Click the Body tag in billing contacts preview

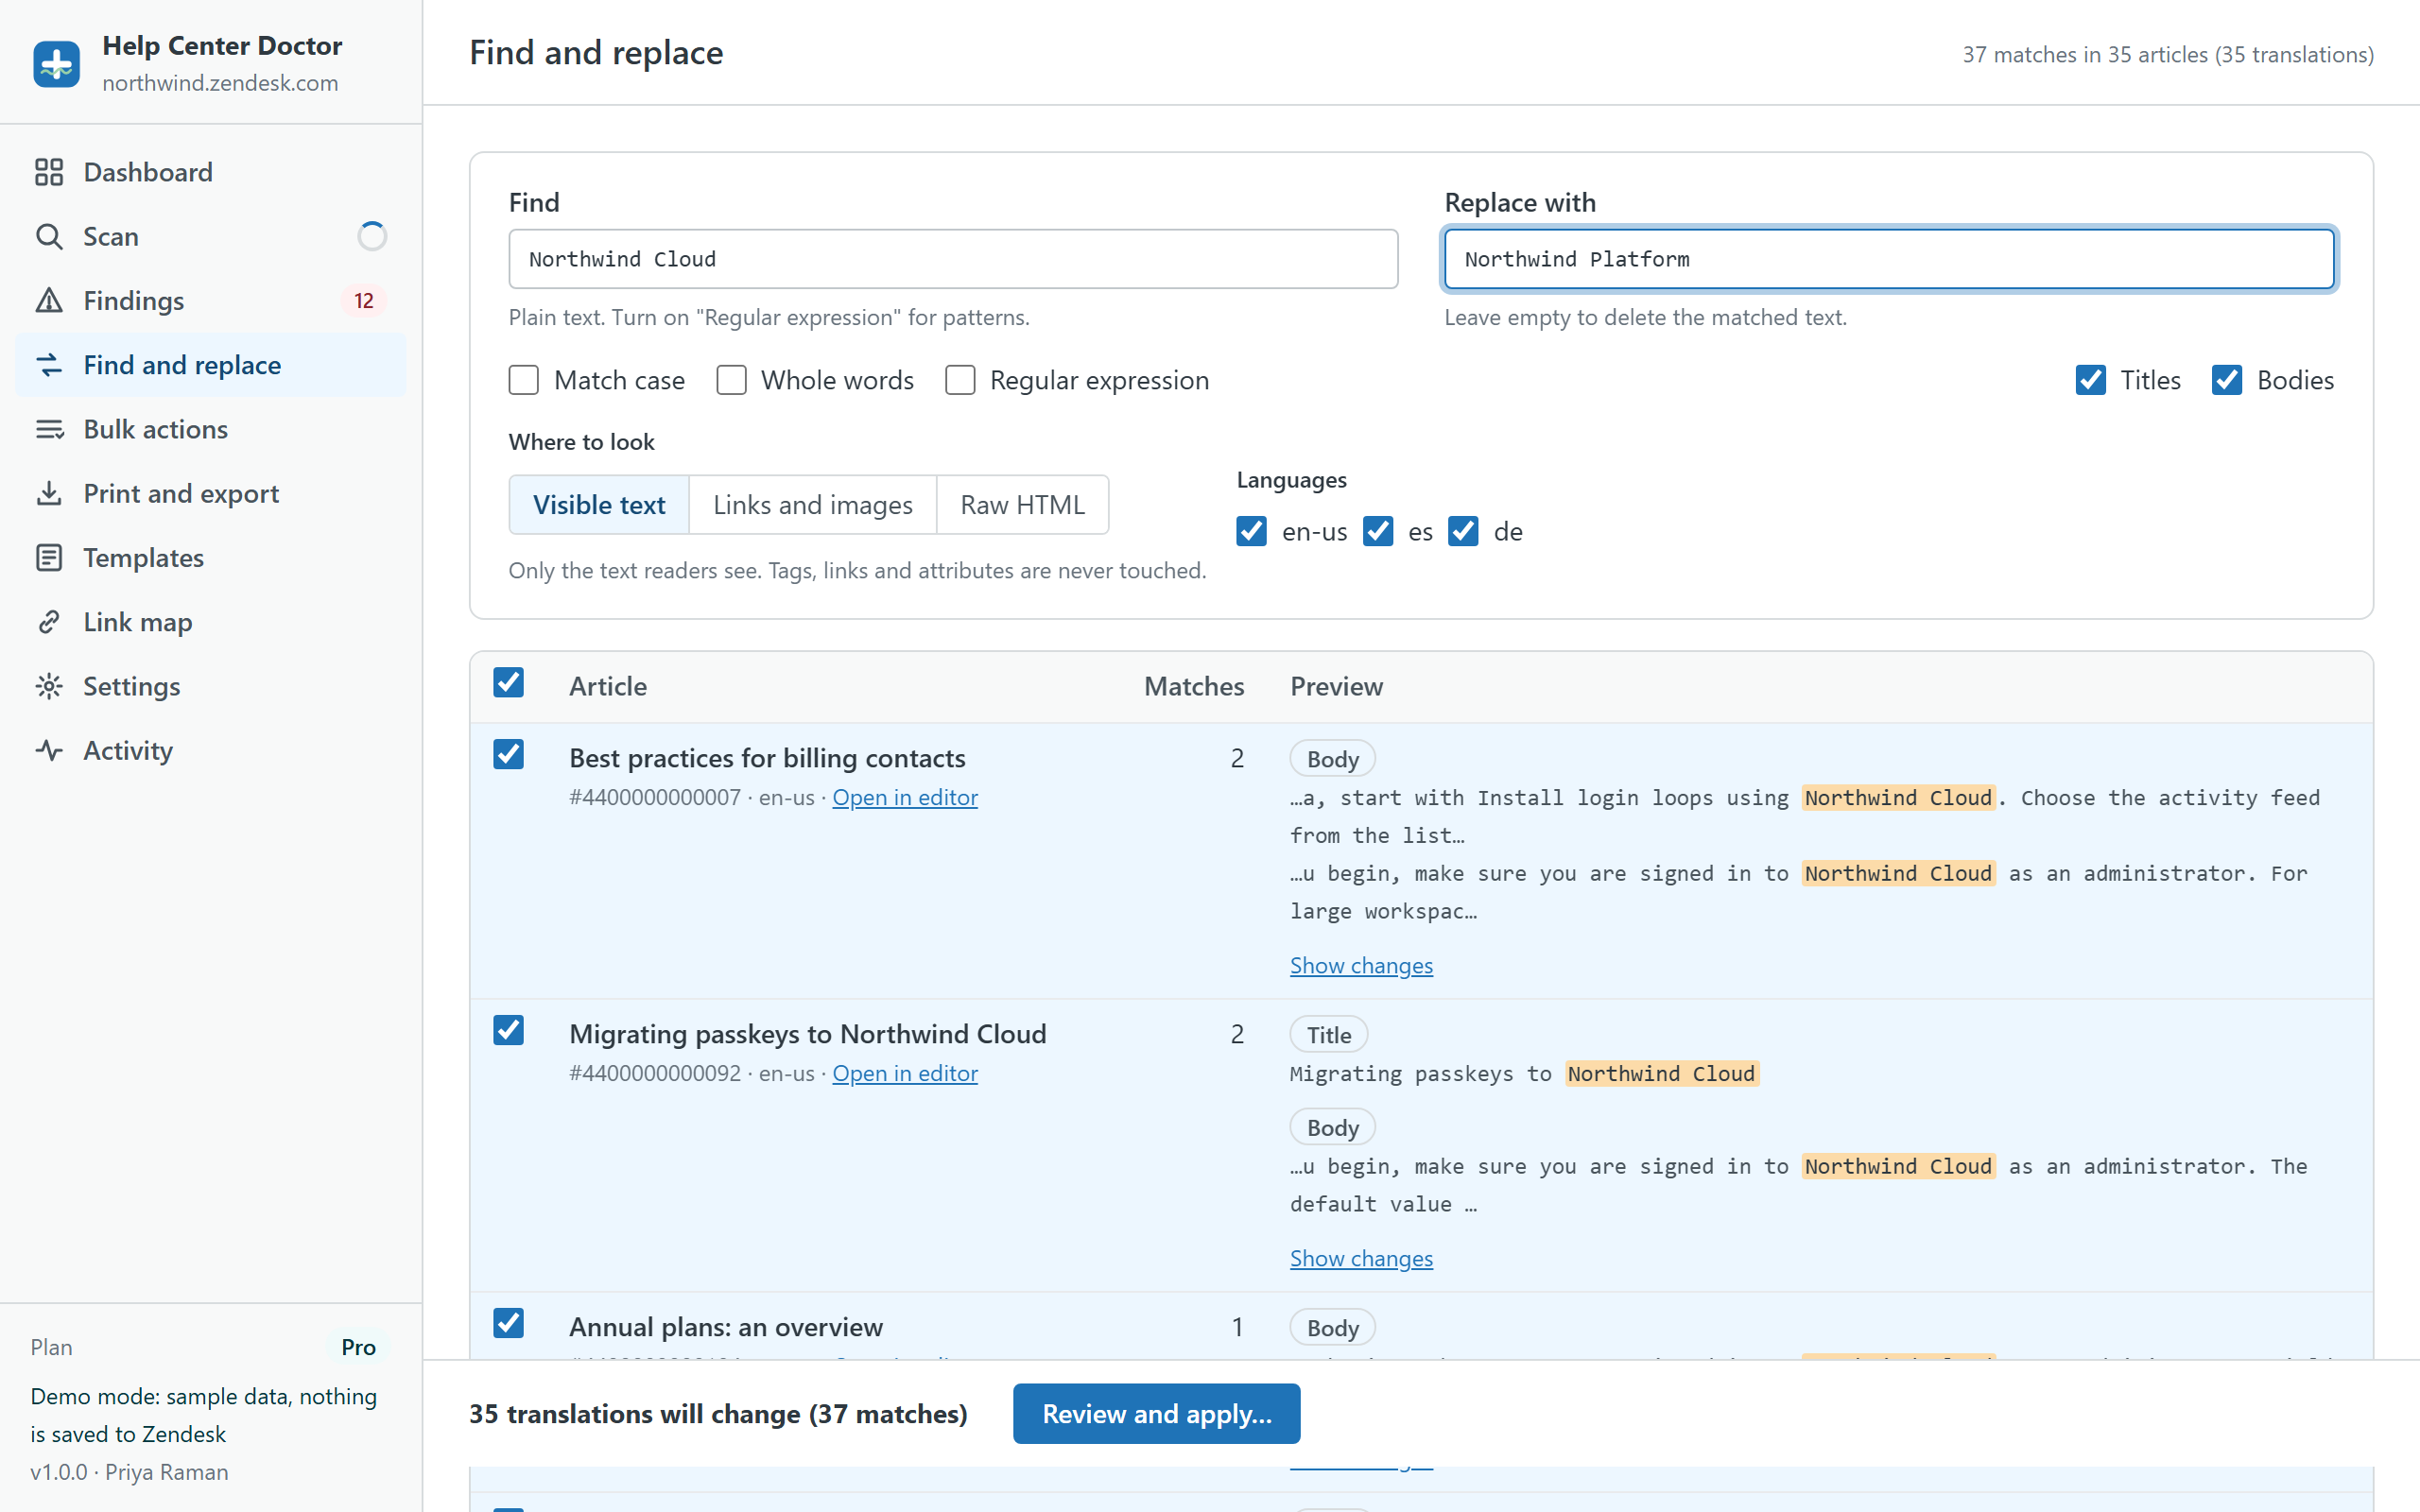pyautogui.click(x=1332, y=759)
